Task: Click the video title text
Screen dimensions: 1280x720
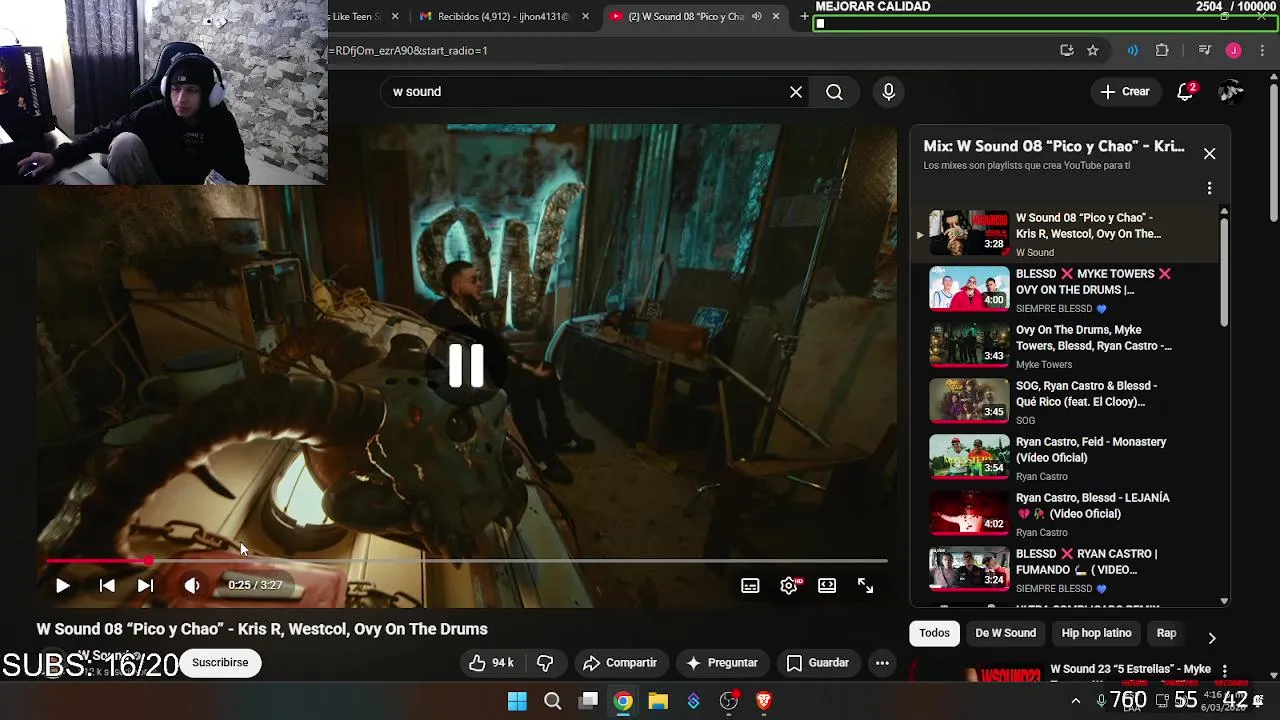Action: [x=262, y=629]
